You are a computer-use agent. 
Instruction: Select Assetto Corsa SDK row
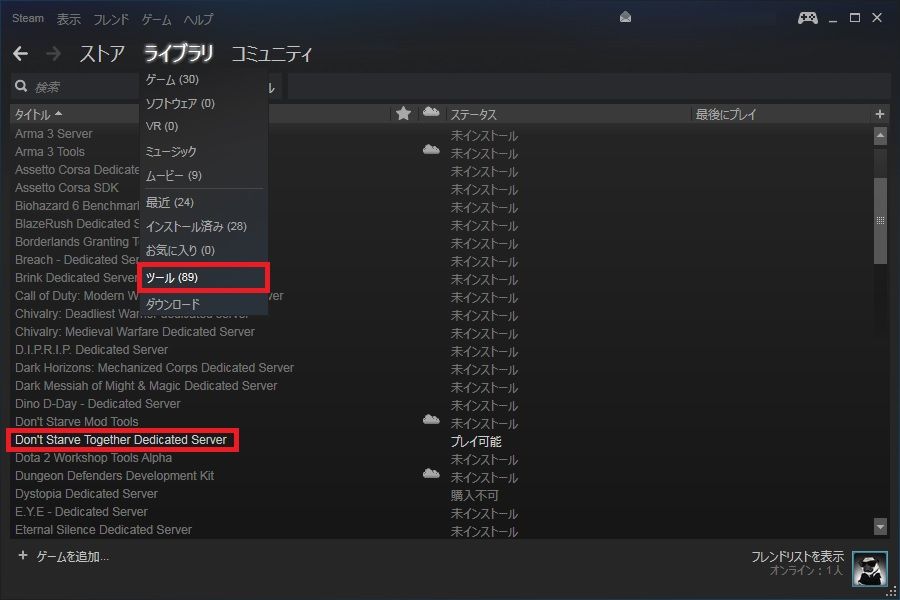67,188
